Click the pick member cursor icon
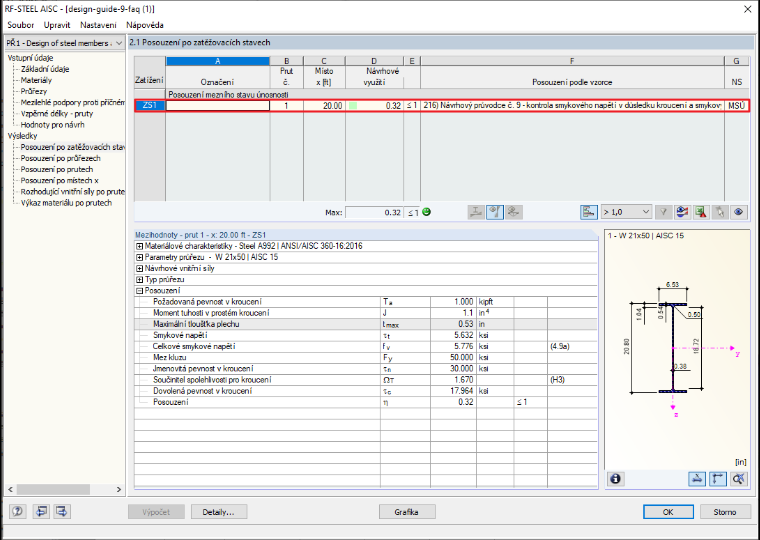The width and height of the screenshot is (760, 540). click(x=719, y=212)
